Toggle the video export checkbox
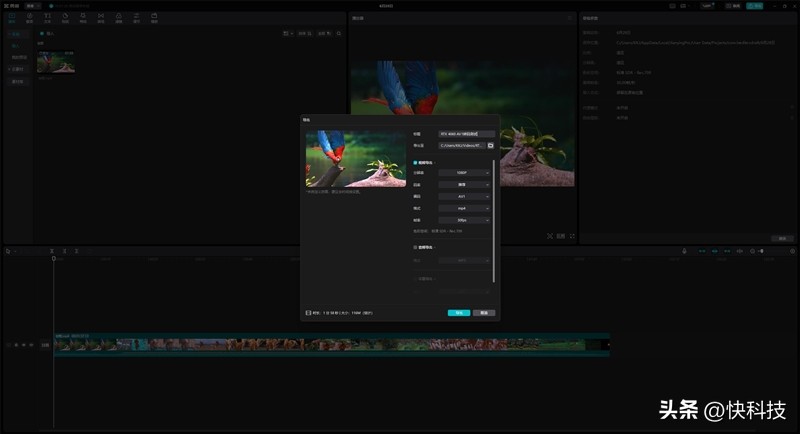Viewport: 800px width, 434px height. (416, 162)
